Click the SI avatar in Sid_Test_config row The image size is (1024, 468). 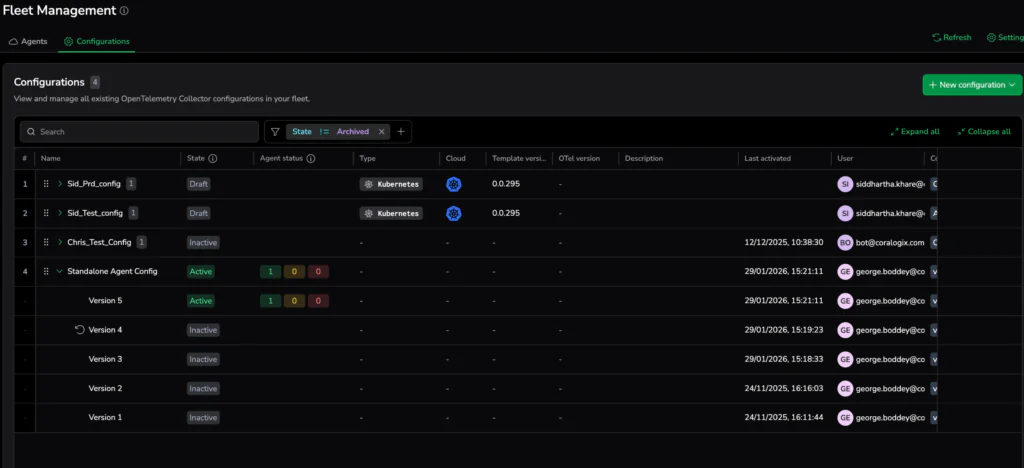(845, 213)
